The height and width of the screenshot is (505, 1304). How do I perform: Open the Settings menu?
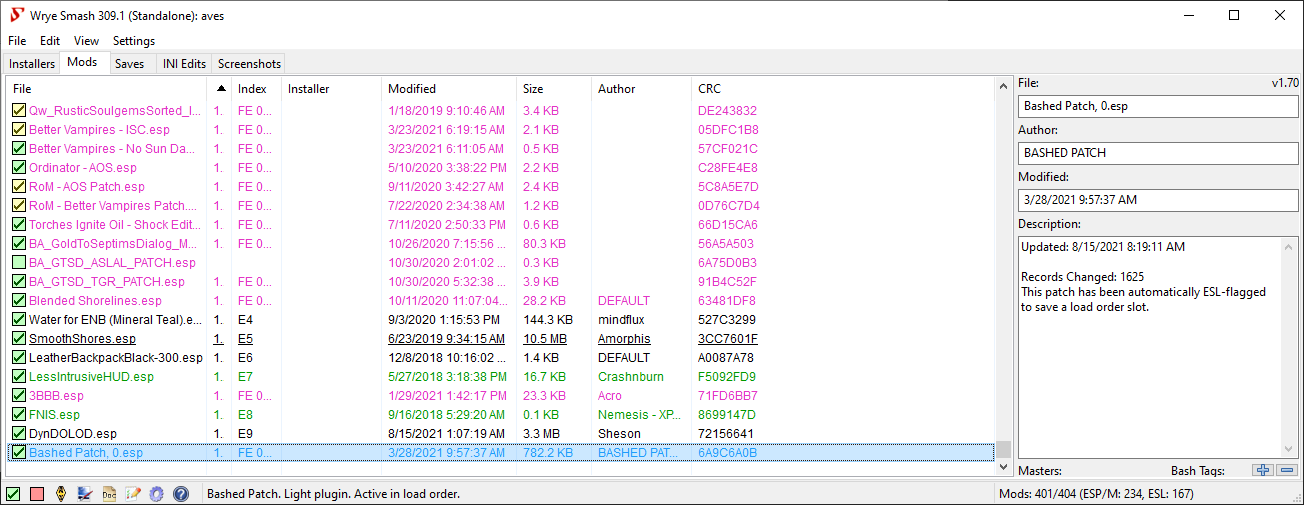pyautogui.click(x=134, y=41)
